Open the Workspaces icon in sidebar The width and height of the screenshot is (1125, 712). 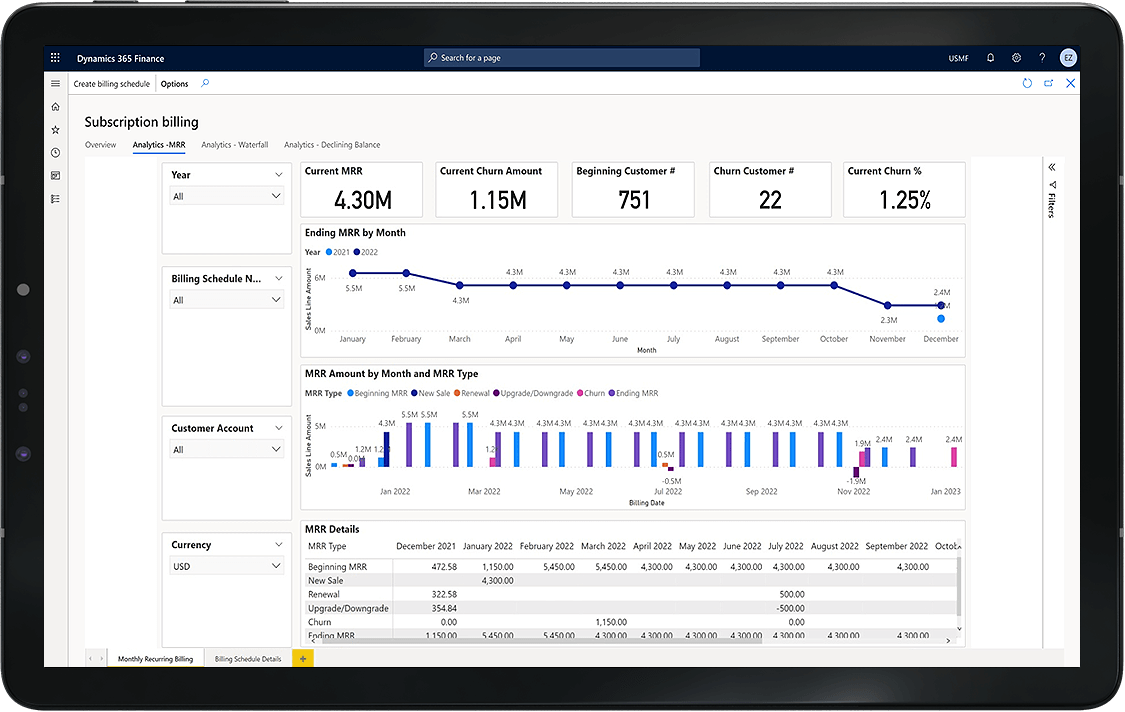[x=55, y=176]
